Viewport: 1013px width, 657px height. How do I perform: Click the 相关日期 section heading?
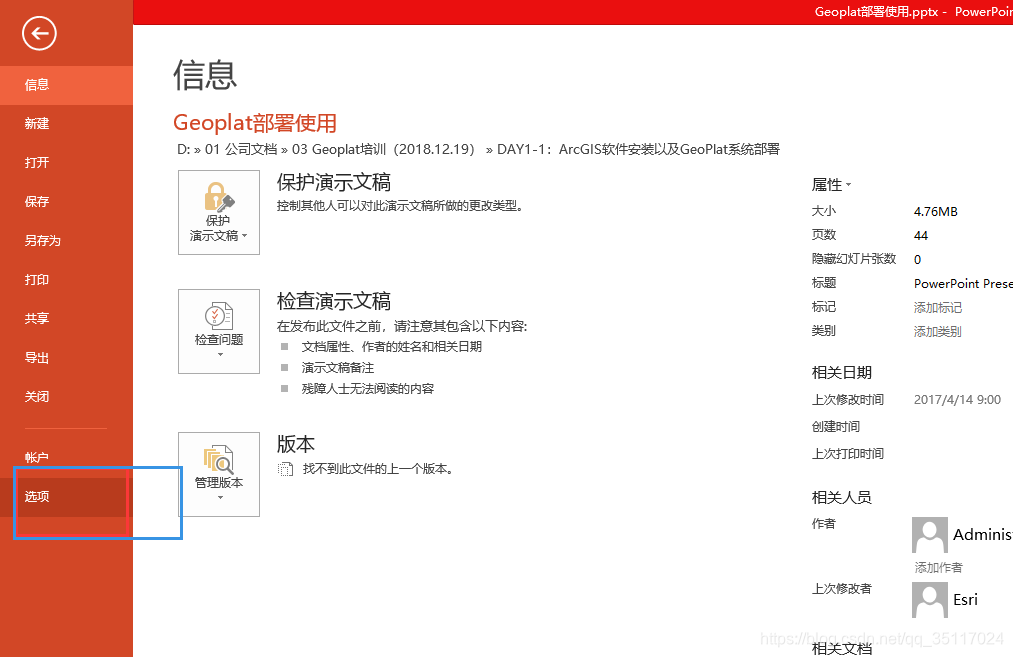(x=842, y=373)
